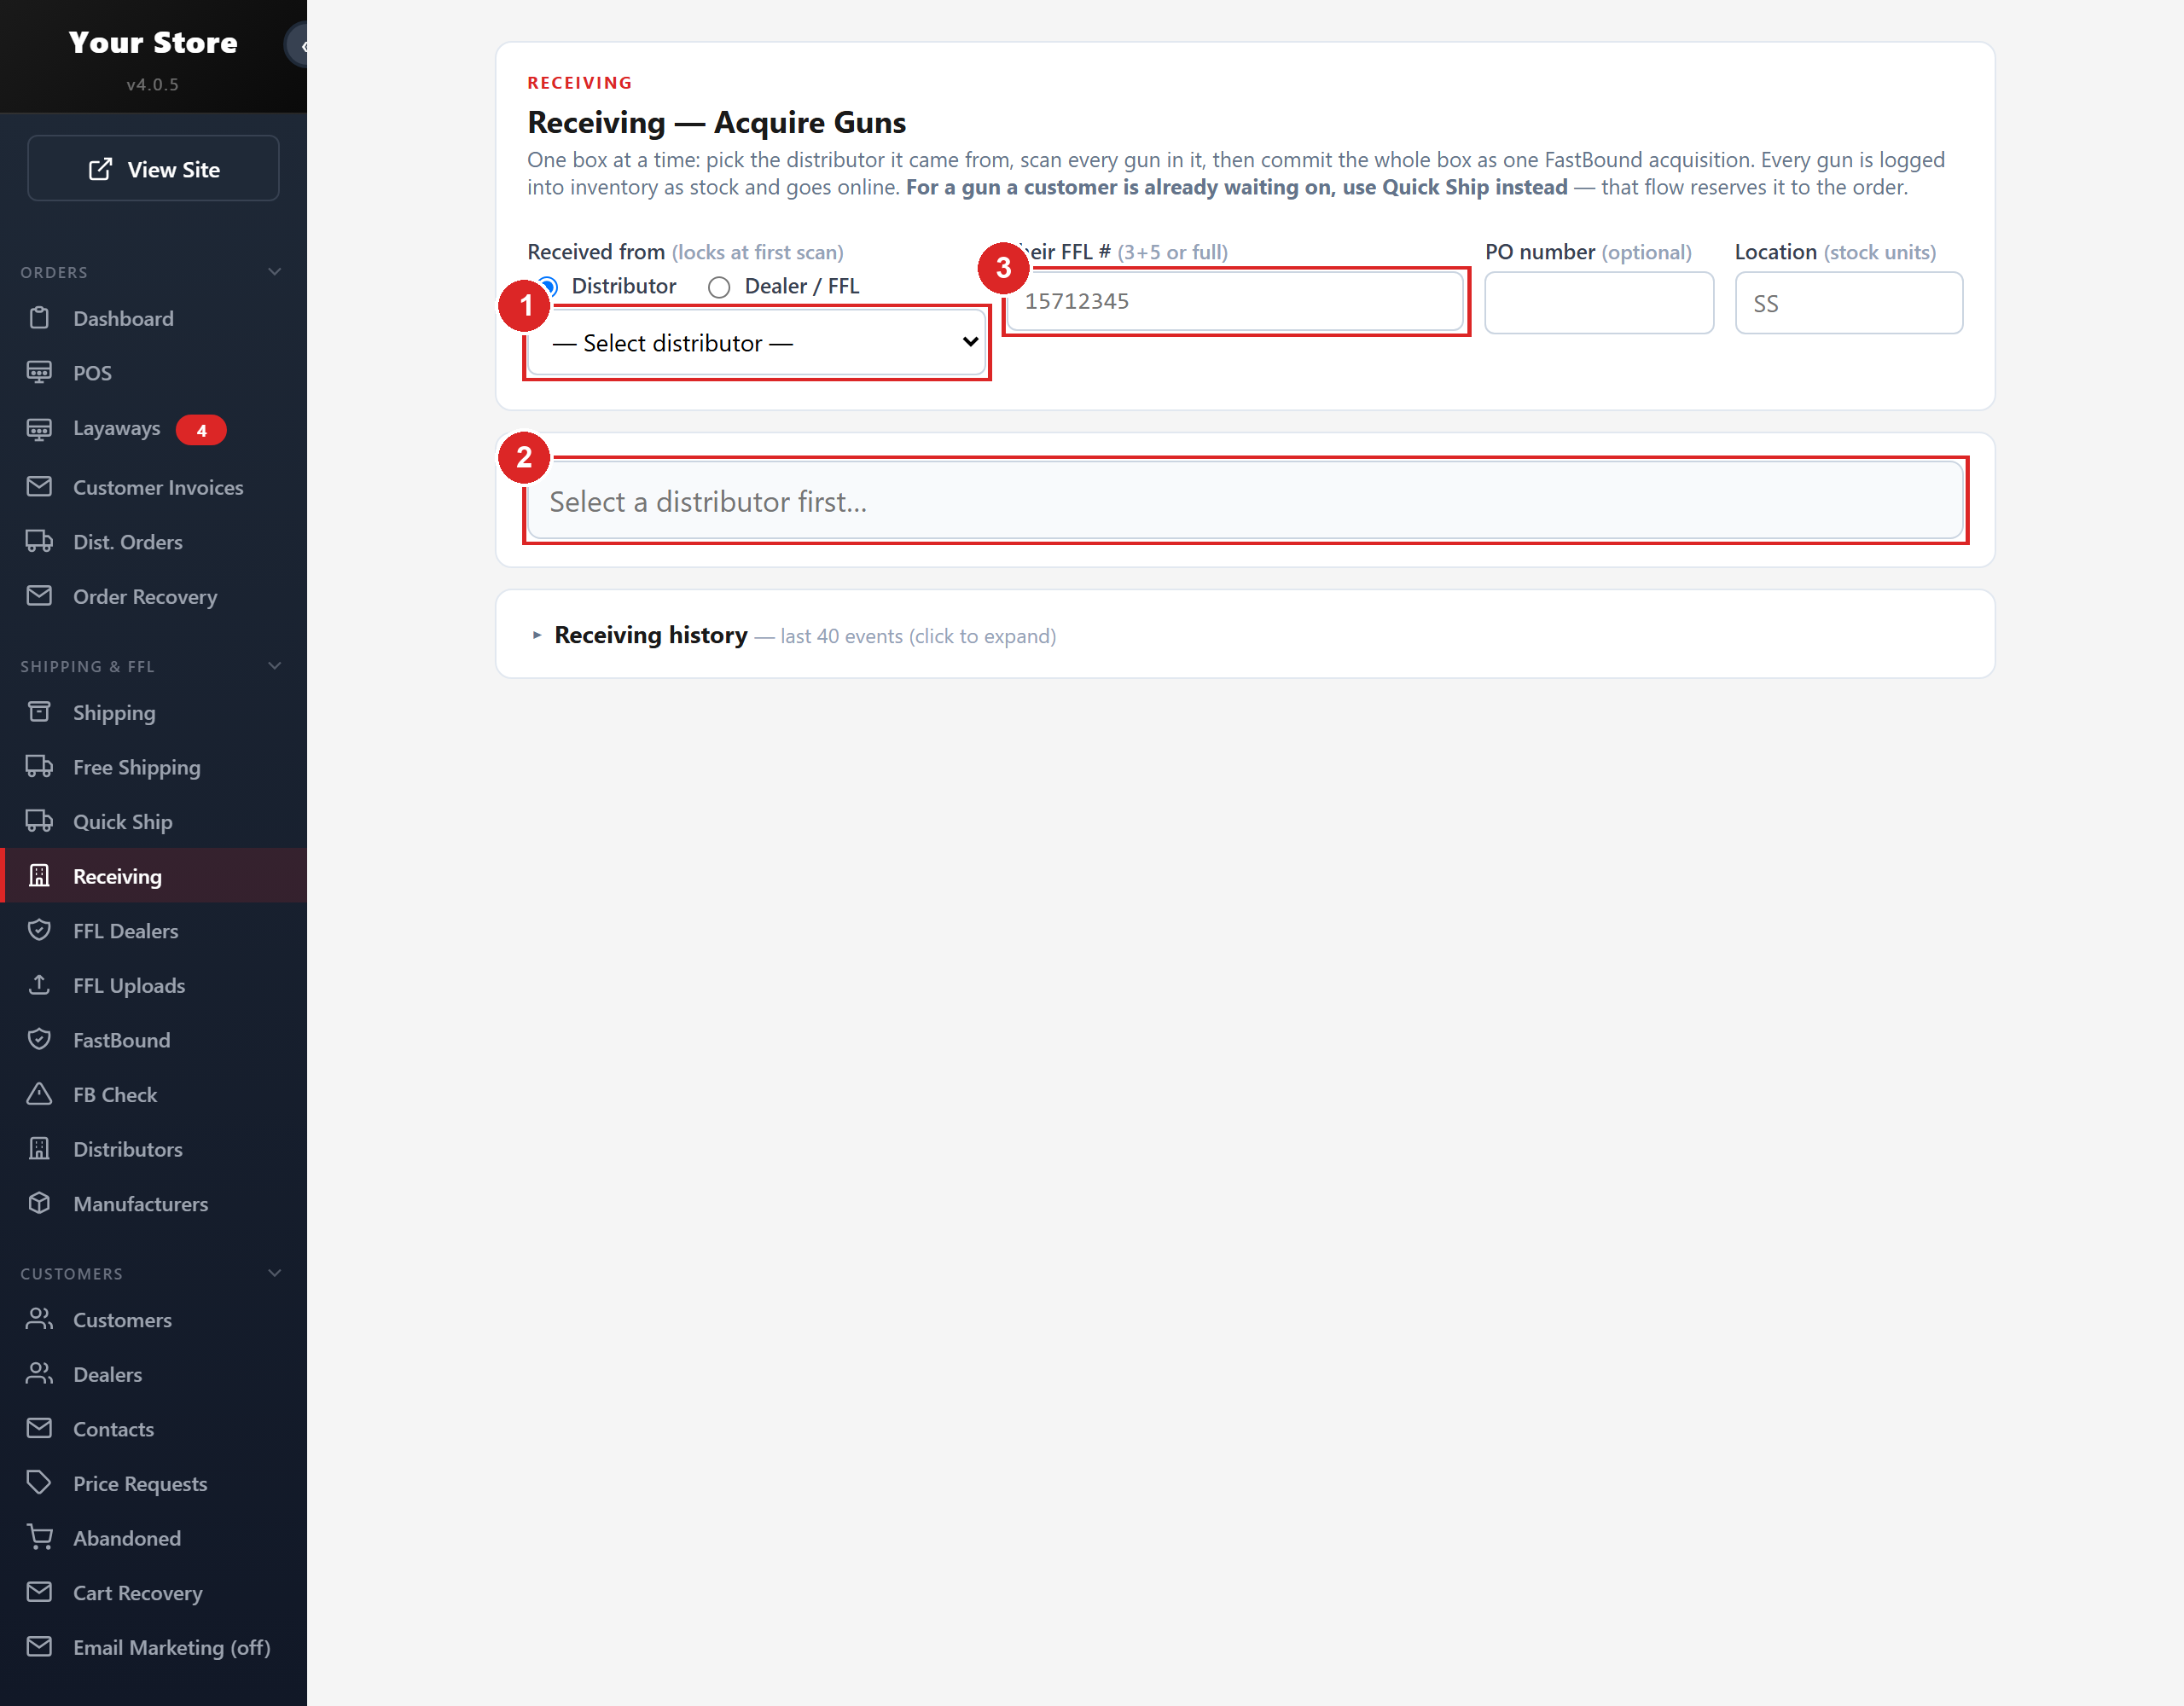Click the FFL Uploads upload icon
The height and width of the screenshot is (1706, 2184).
point(39,985)
